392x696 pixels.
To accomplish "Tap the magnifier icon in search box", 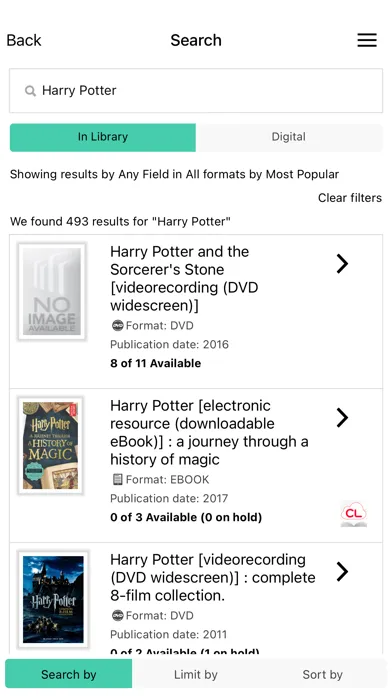I will [x=30, y=91].
